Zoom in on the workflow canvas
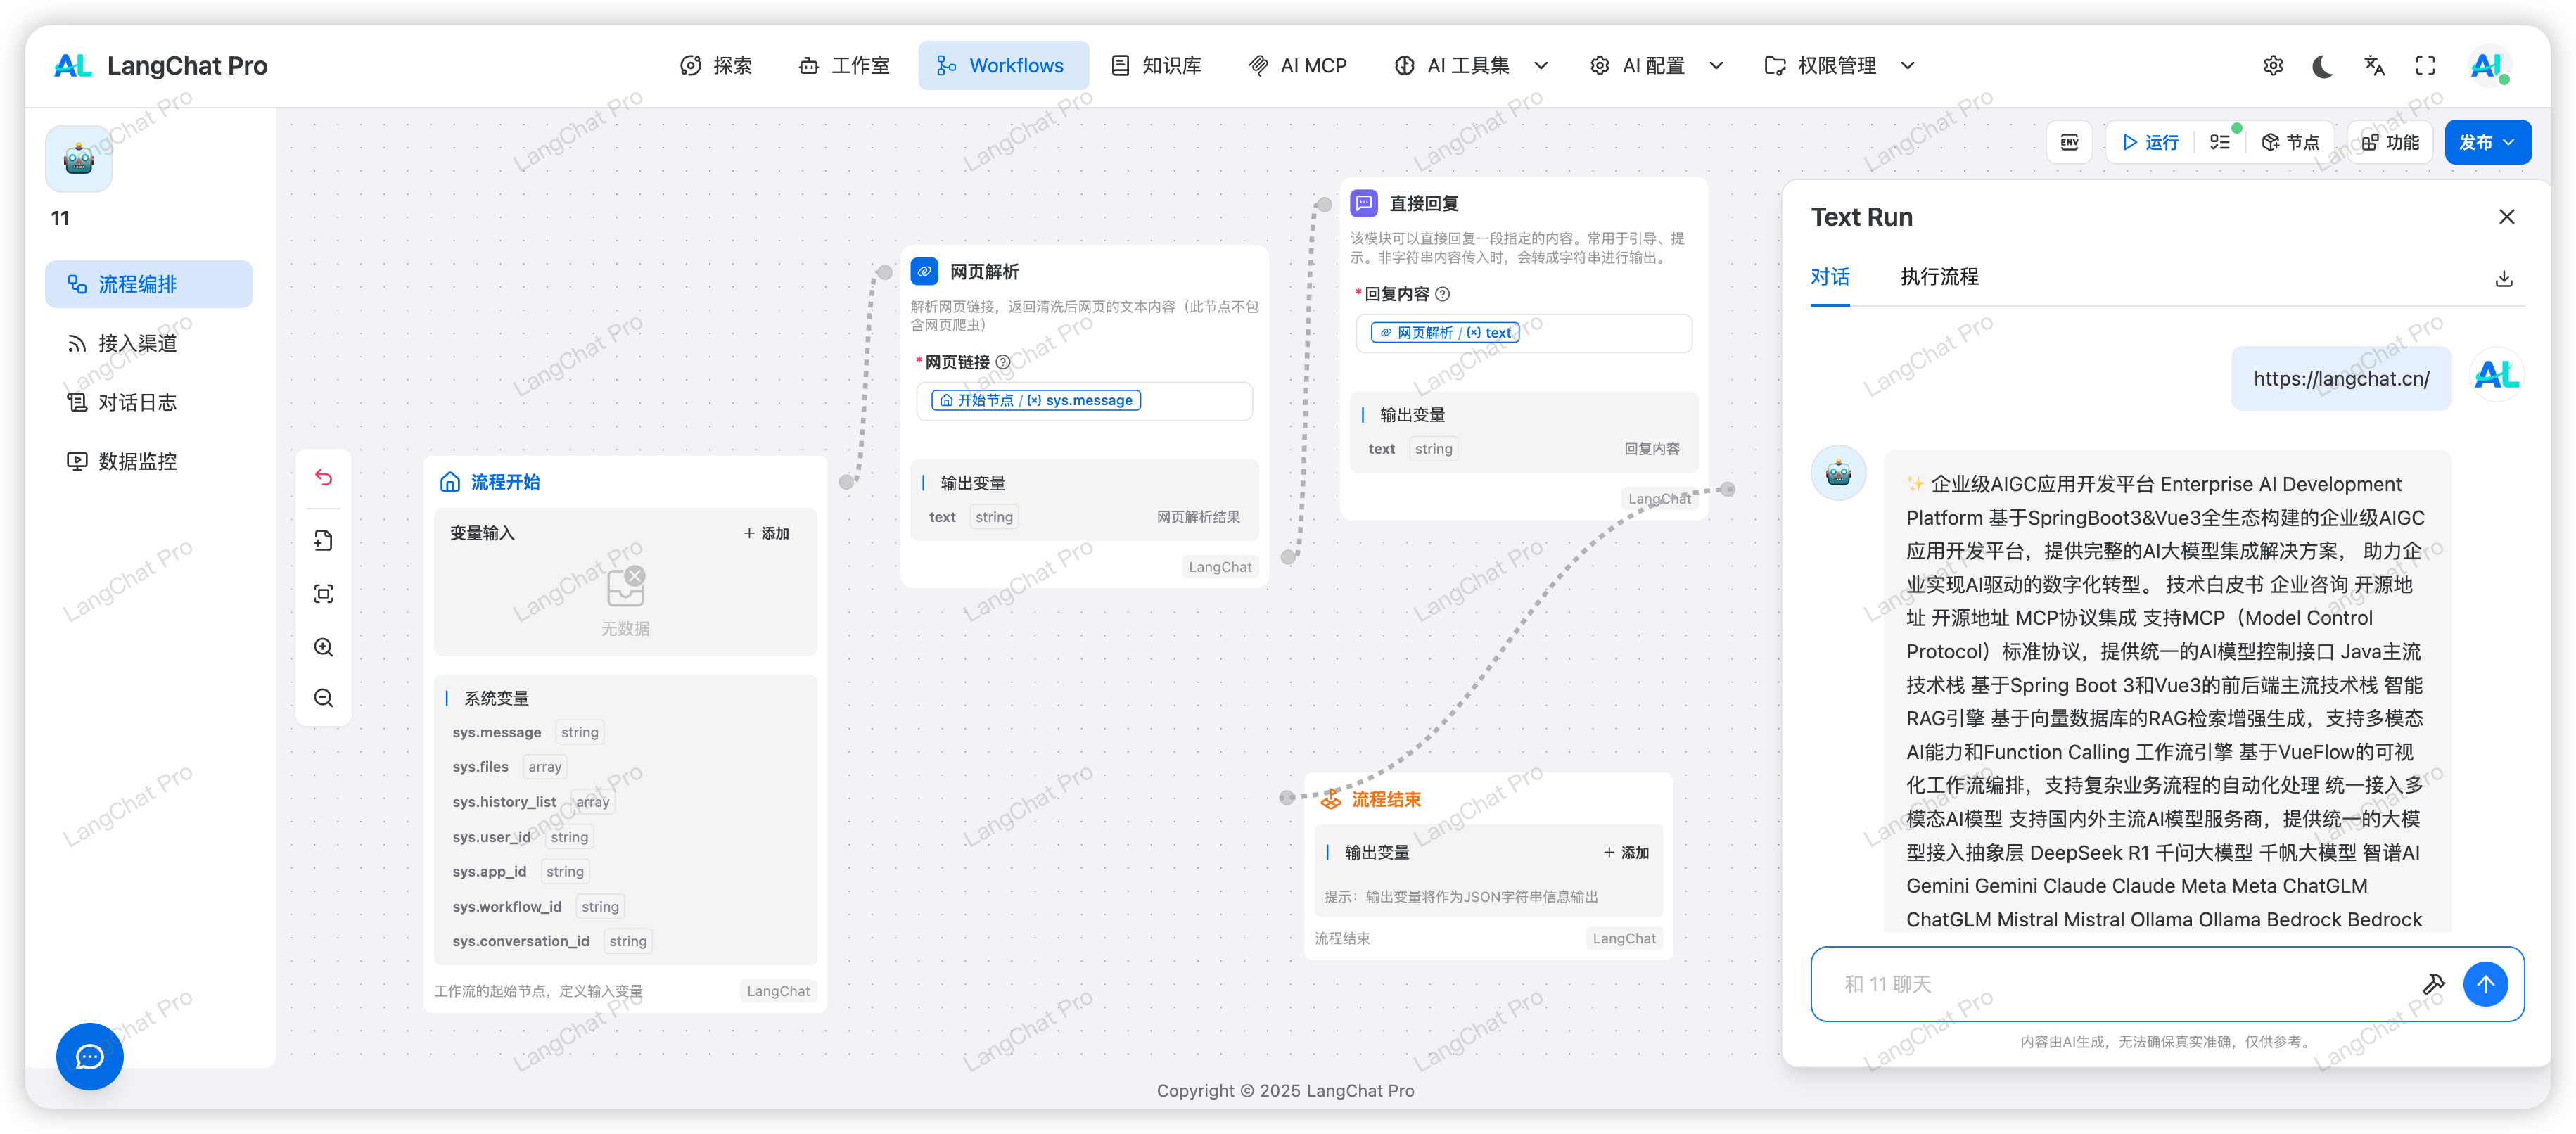Image resolution: width=2576 pixels, height=1134 pixels. pos(324,647)
